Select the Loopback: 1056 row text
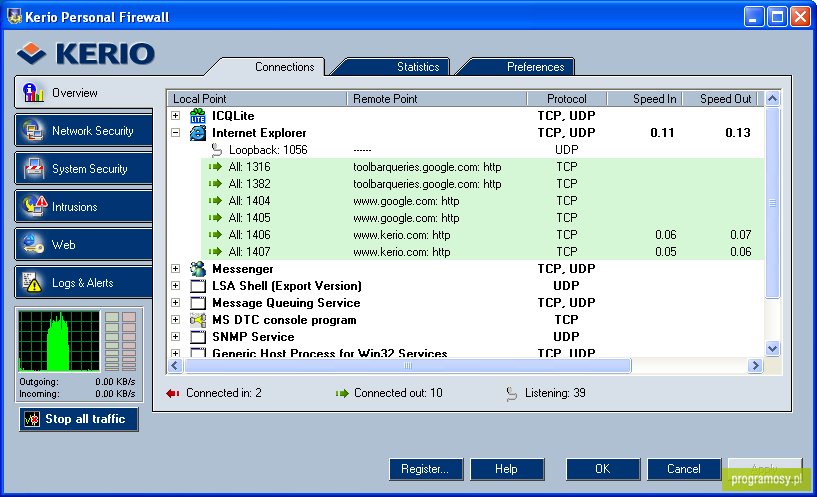 tap(268, 150)
